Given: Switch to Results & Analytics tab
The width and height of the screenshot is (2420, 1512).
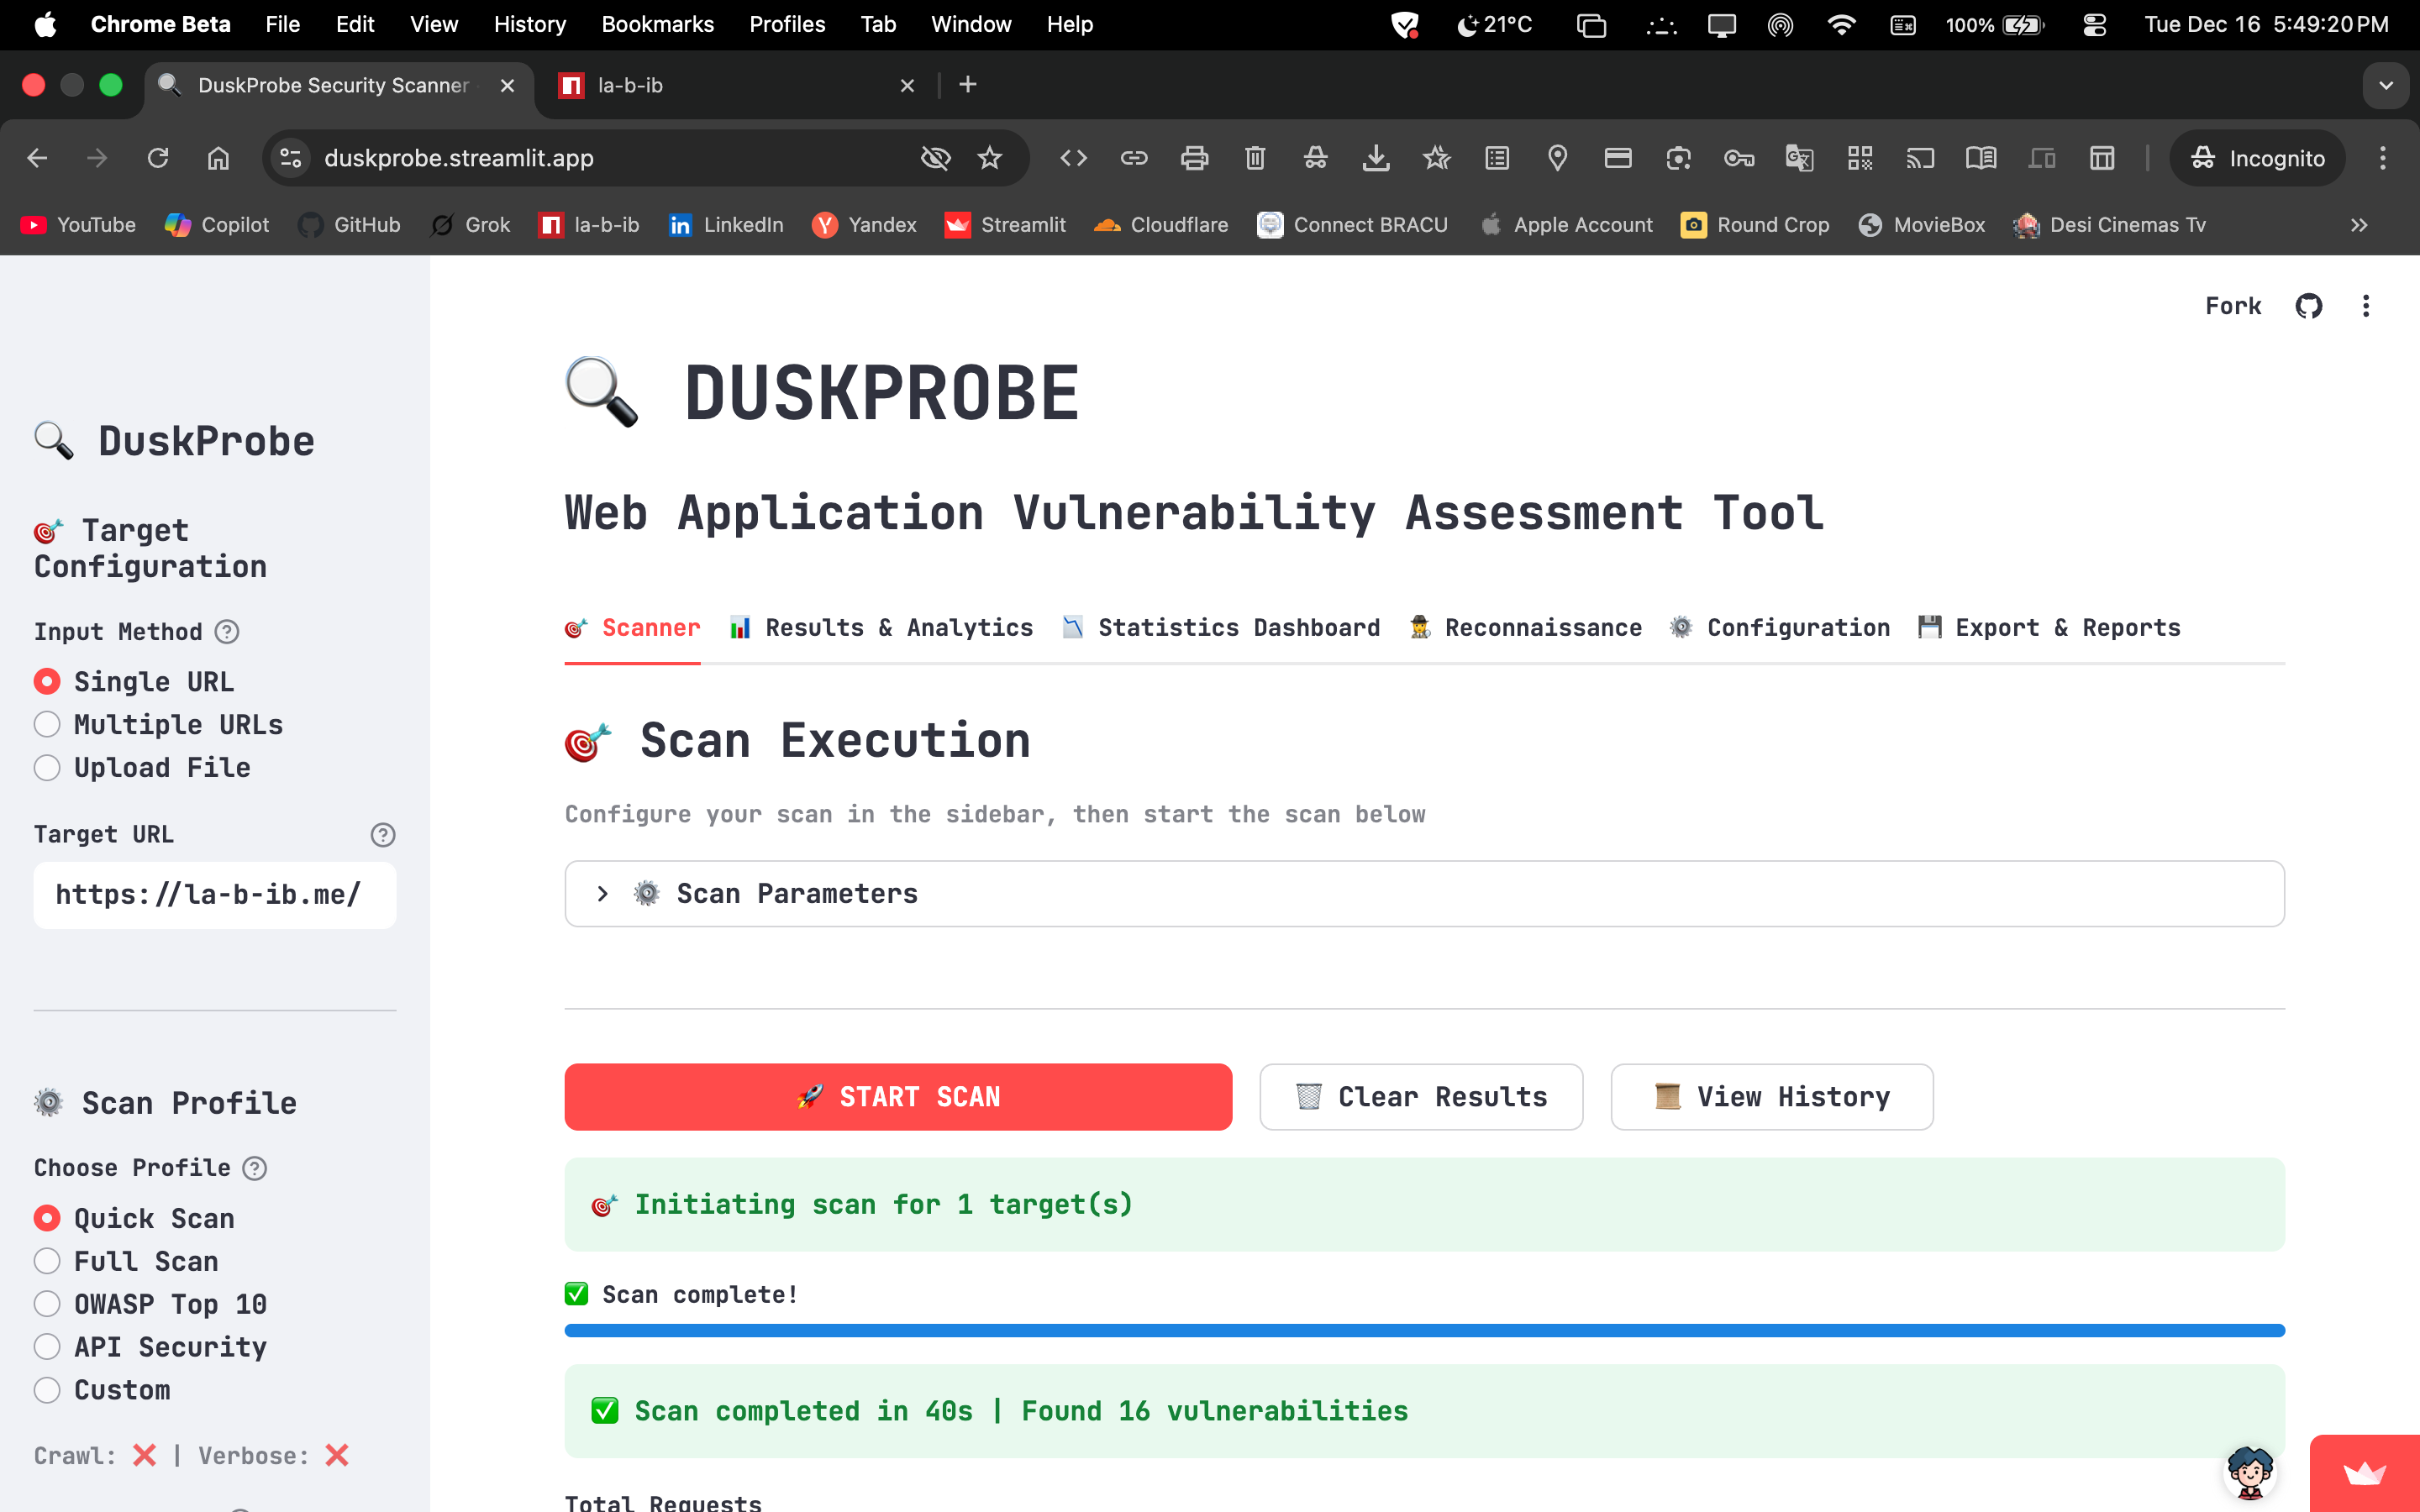Looking at the screenshot, I should [881, 628].
